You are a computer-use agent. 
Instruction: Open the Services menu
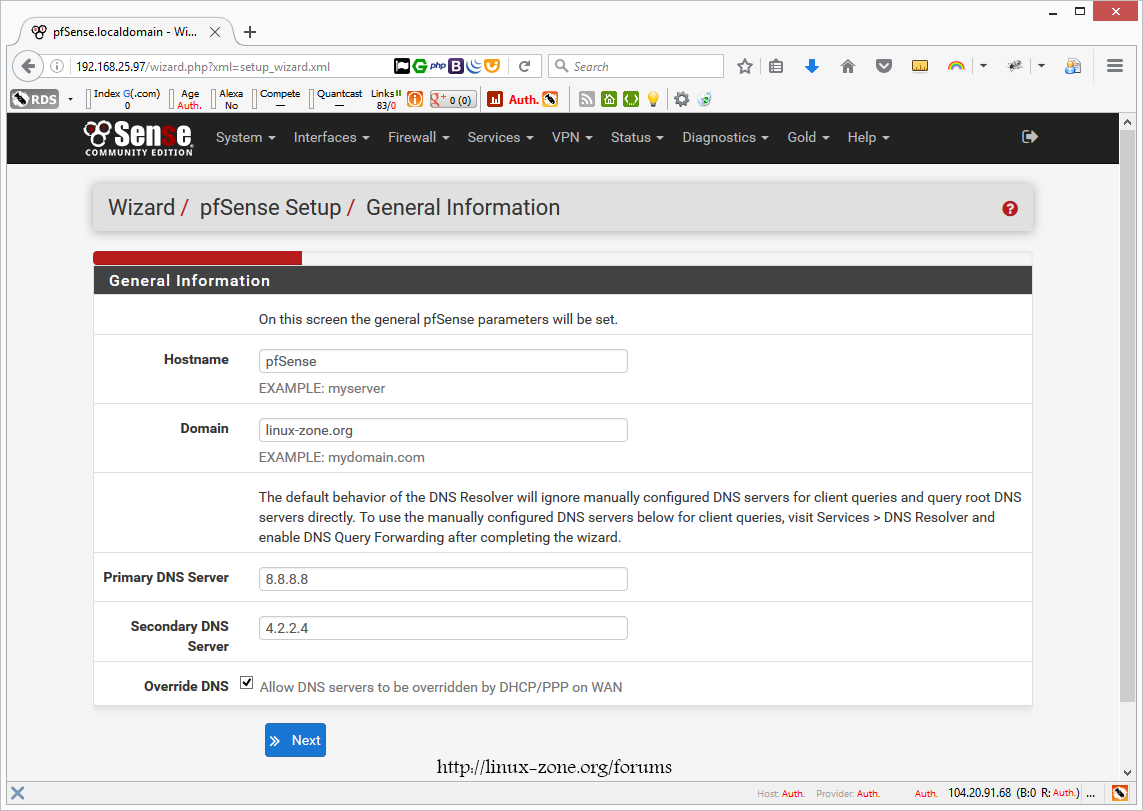tap(500, 138)
